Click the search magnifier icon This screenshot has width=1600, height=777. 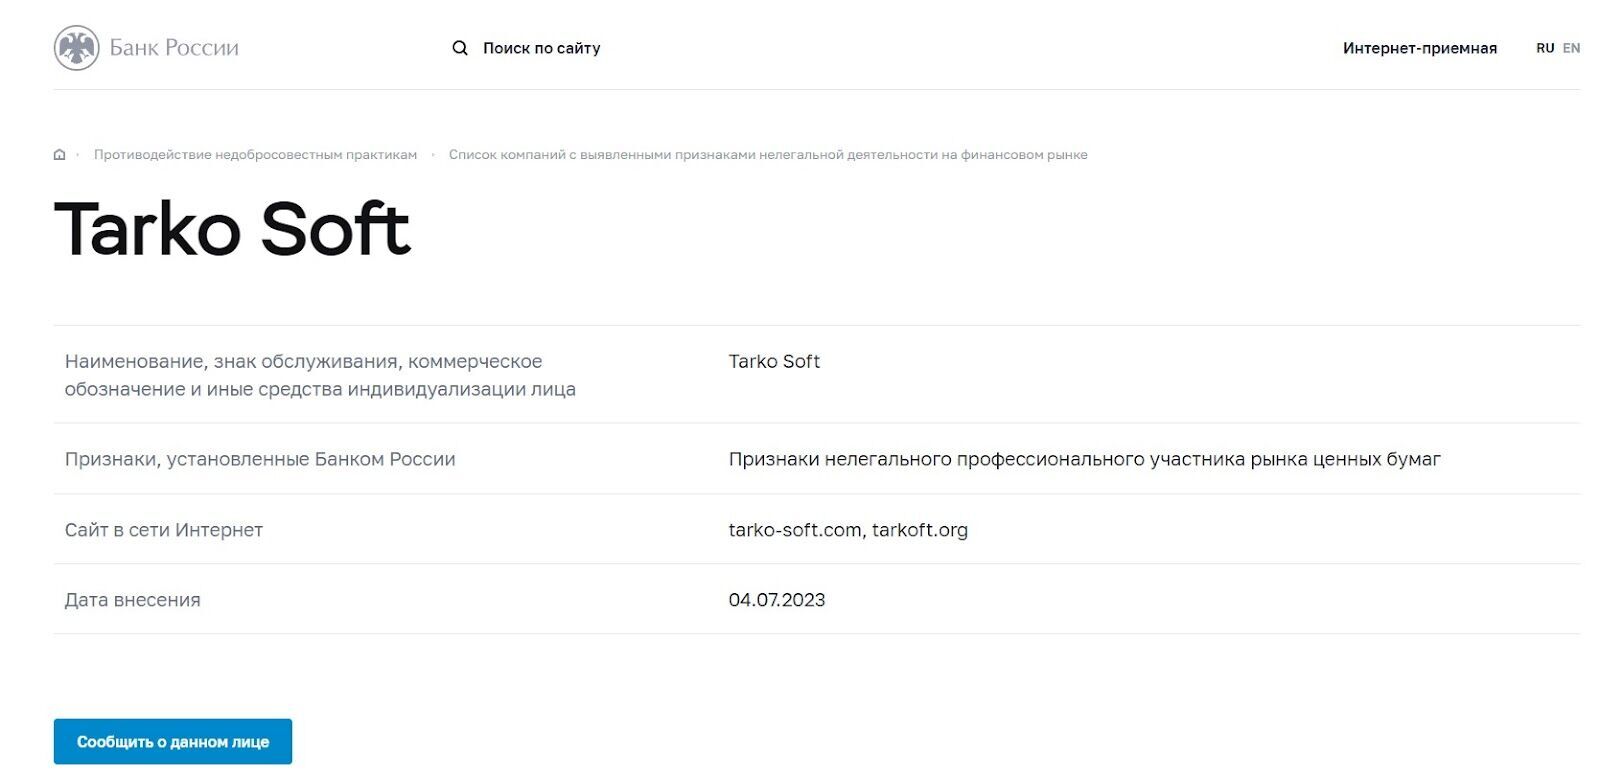click(x=460, y=48)
